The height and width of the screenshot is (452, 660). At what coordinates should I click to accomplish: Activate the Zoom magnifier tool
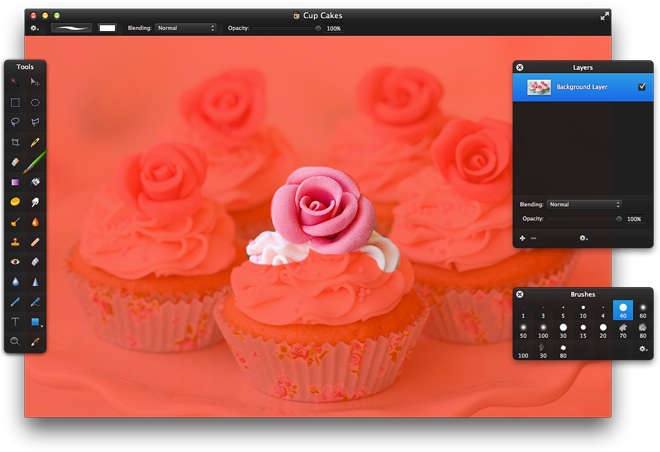click(x=15, y=341)
